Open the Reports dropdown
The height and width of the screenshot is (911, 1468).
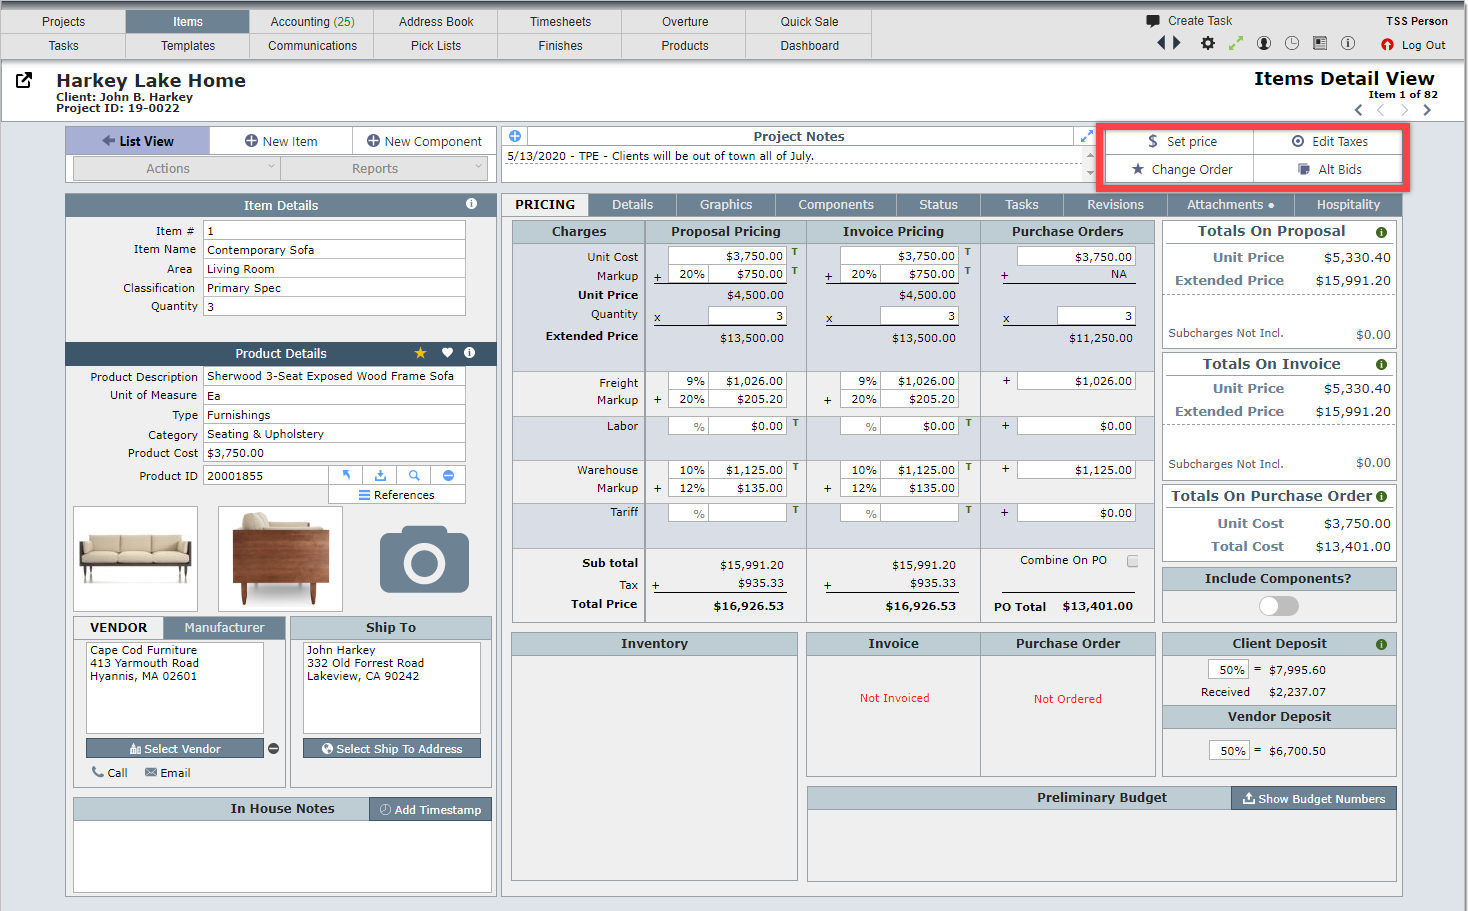coord(384,169)
